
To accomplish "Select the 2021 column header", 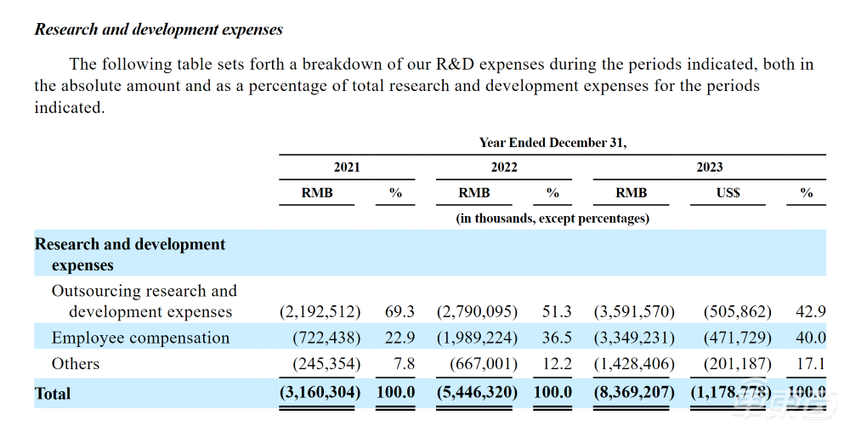I will coord(346,167).
